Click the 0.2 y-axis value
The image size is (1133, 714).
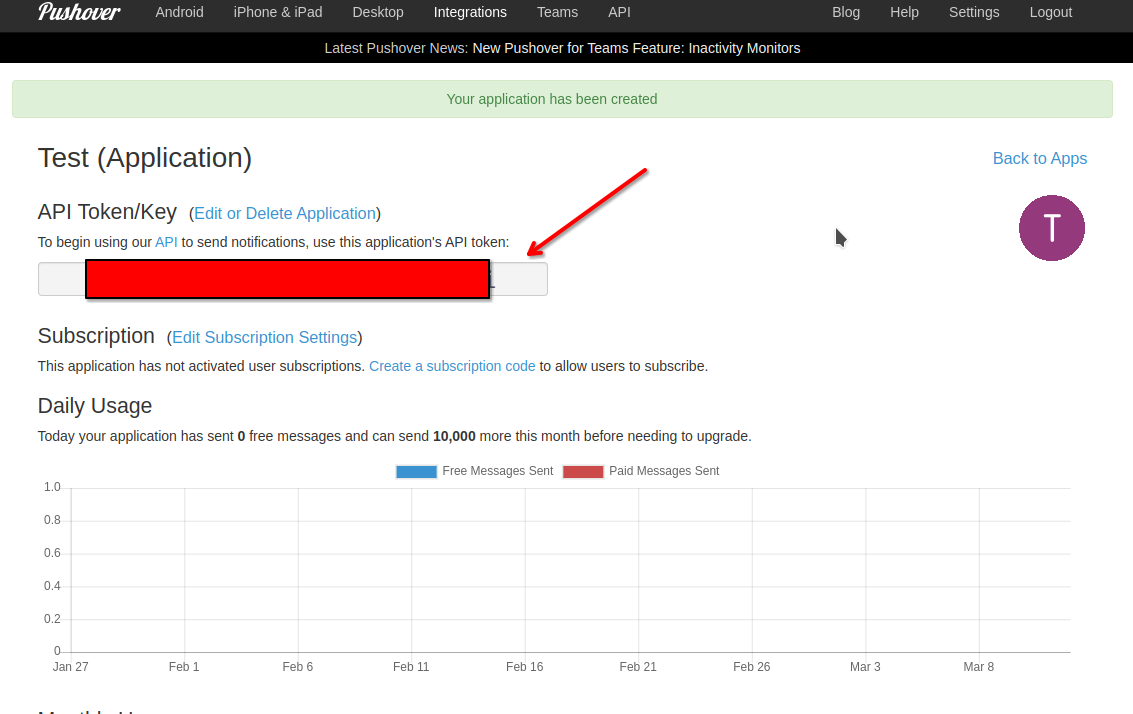coord(52,619)
